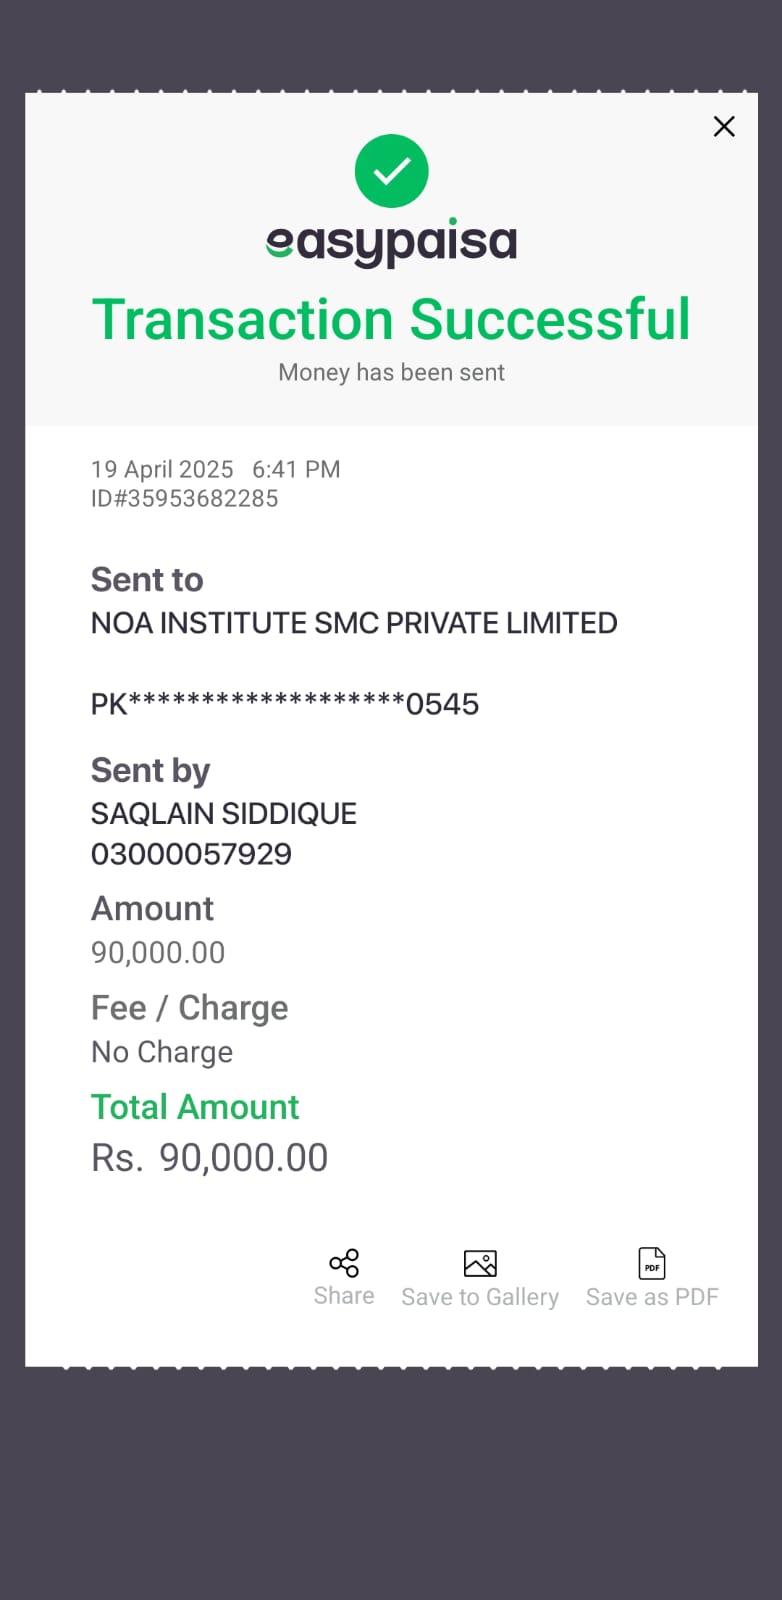Click the 90,000.00 value under Amount

[158, 952]
